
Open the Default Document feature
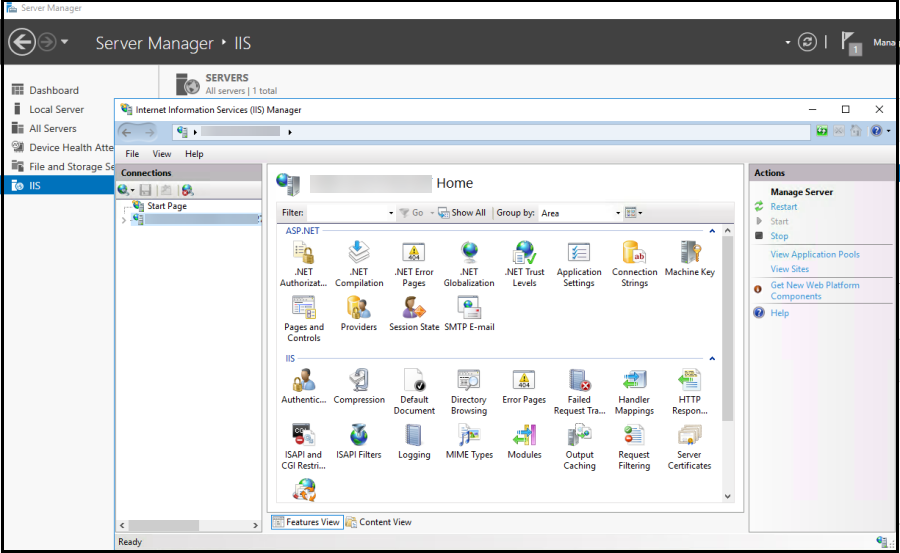click(x=414, y=390)
